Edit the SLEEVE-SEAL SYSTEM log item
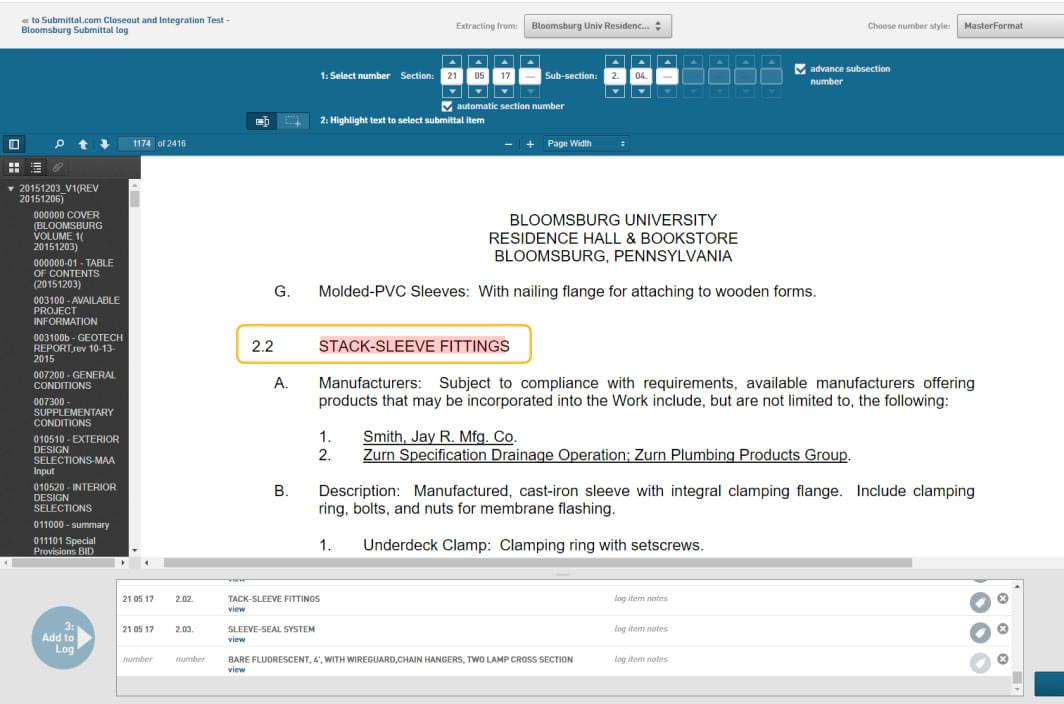 980,632
